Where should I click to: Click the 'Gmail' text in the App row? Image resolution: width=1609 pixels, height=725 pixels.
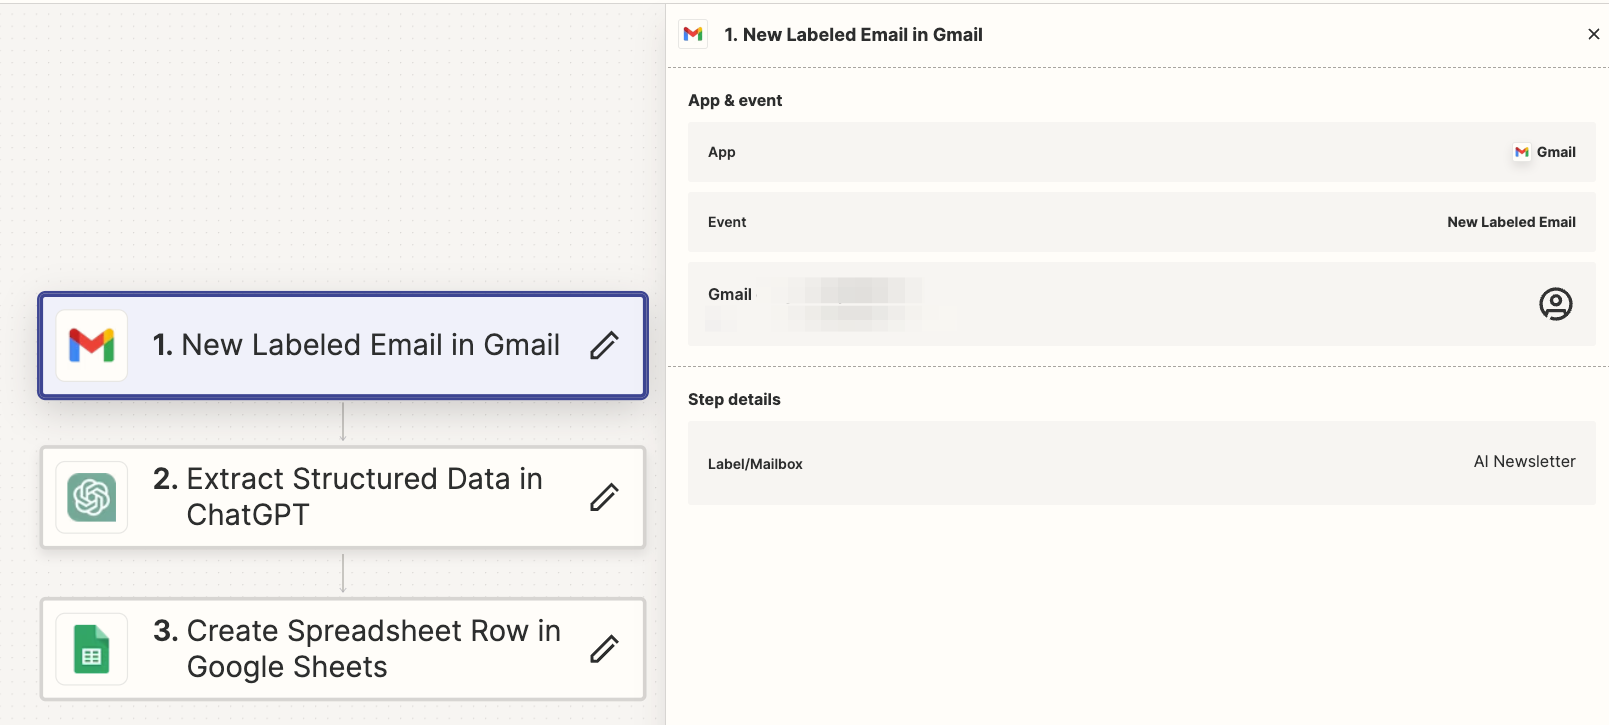[1556, 152]
